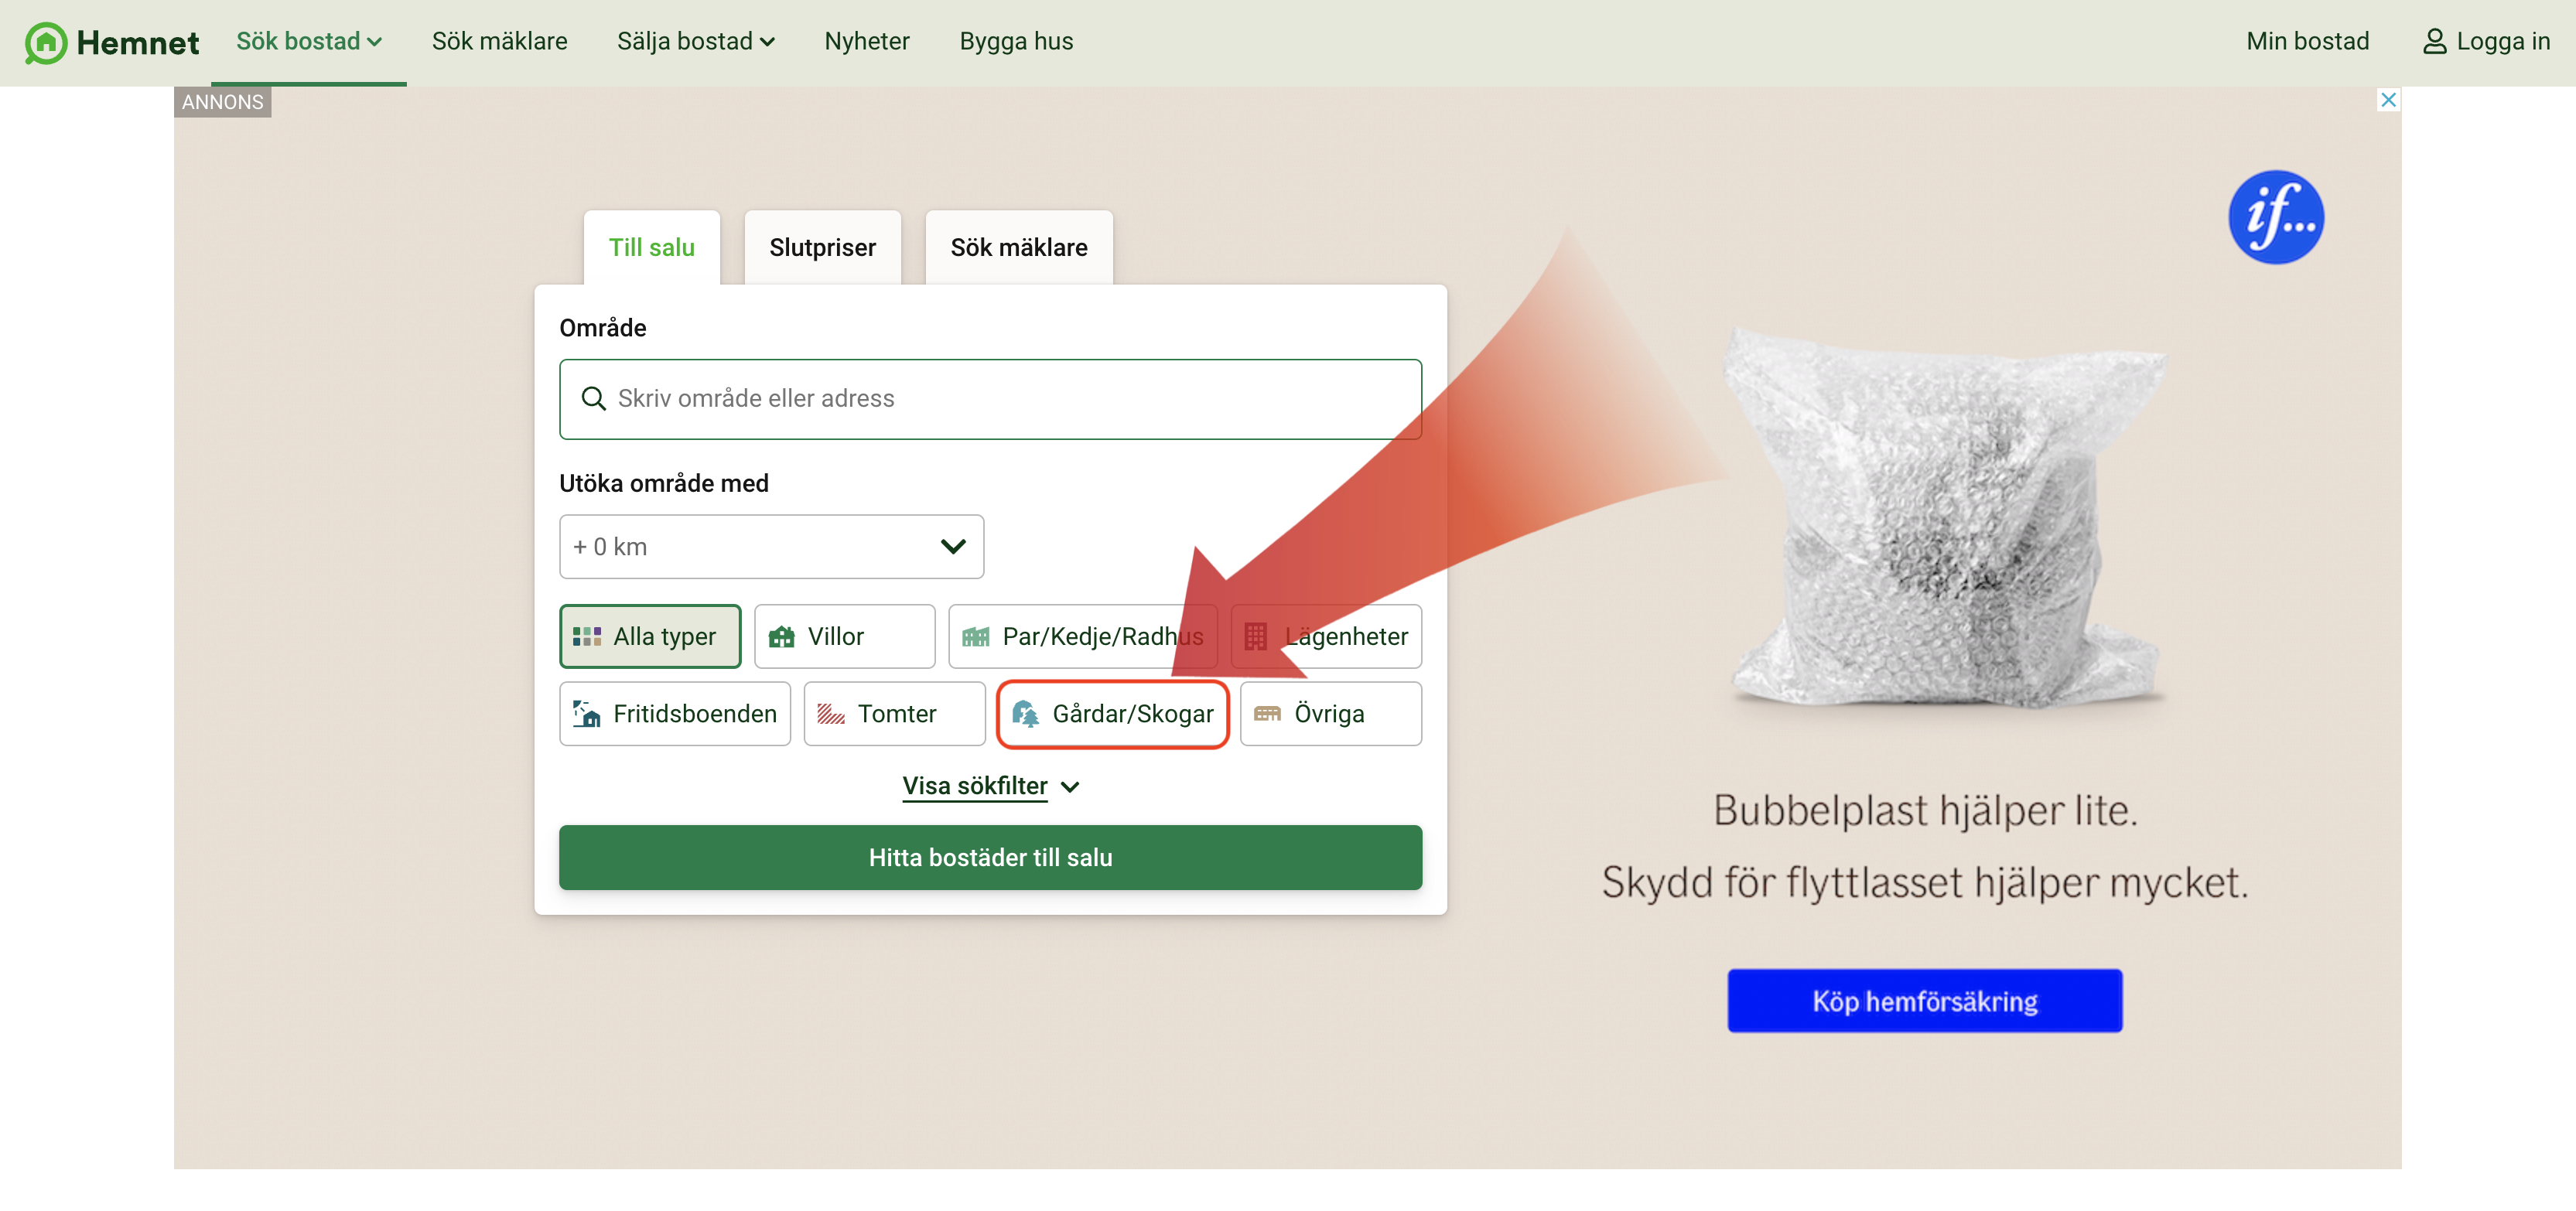This screenshot has width=2576, height=1211.
Task: Click the cabin icon on the Fritidsboenden button
Action: 587,714
